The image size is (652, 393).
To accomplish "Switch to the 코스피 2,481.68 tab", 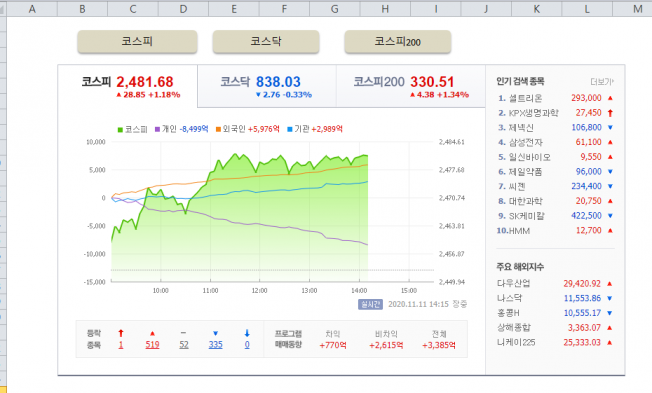I will (x=128, y=86).
